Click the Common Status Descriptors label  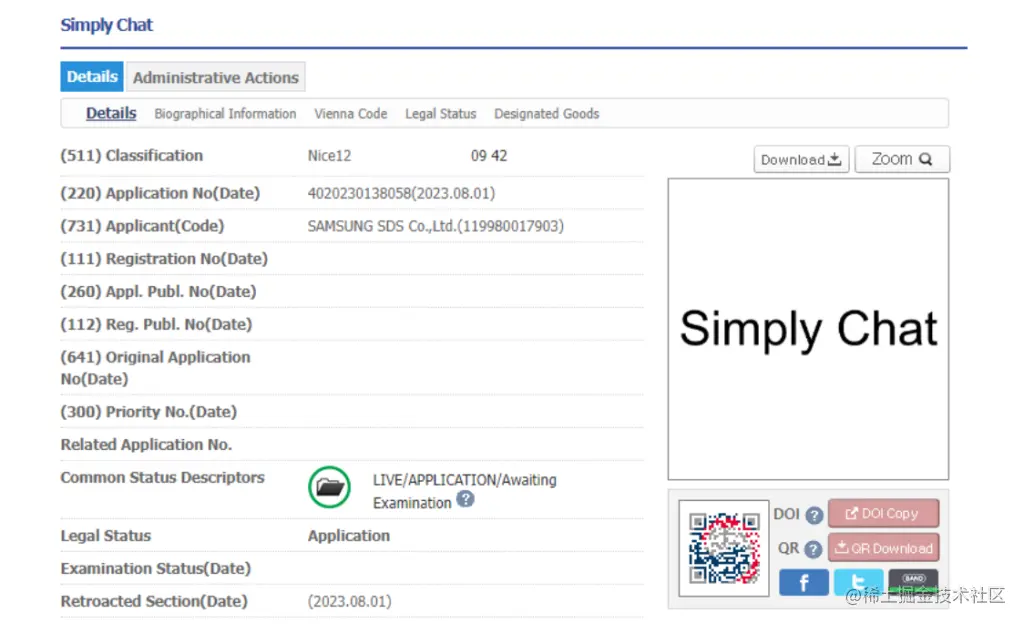(x=163, y=478)
